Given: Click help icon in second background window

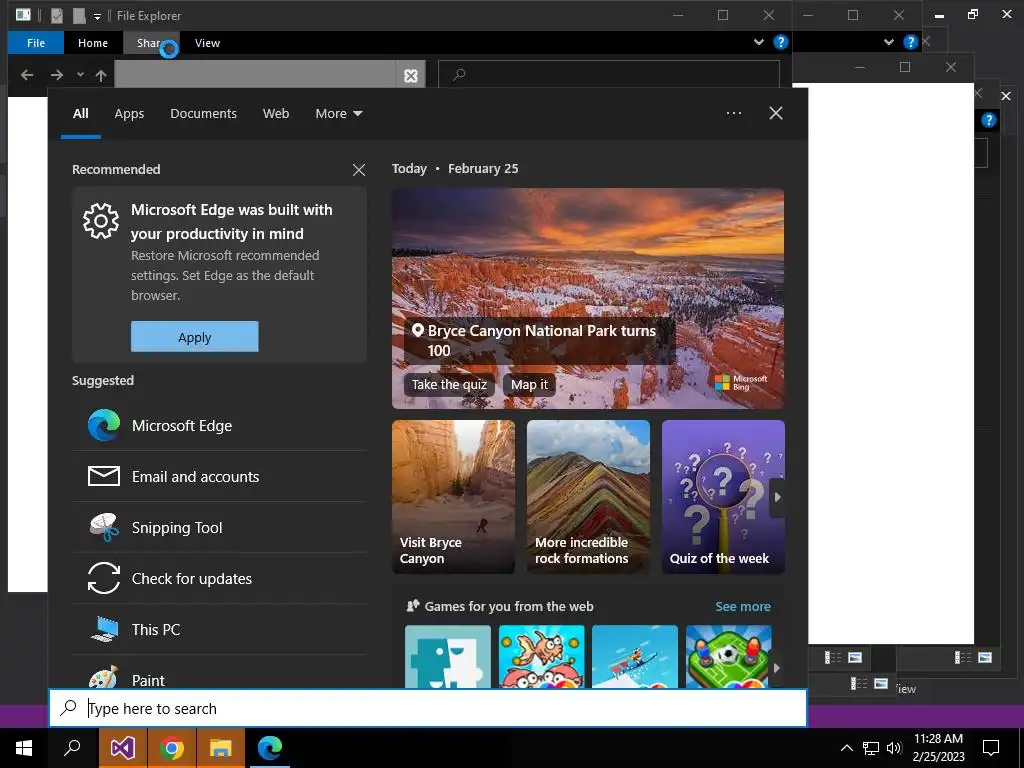Looking at the screenshot, I should pos(910,42).
